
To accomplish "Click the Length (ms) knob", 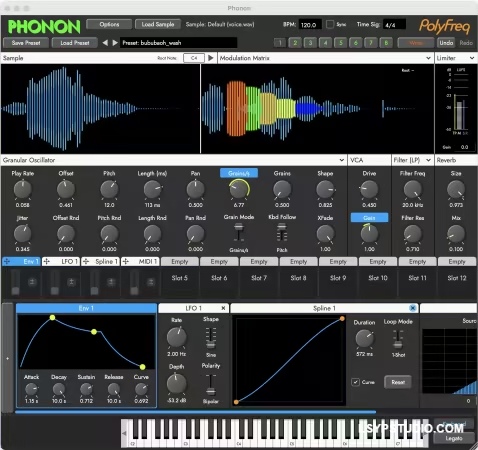I will pos(152,189).
